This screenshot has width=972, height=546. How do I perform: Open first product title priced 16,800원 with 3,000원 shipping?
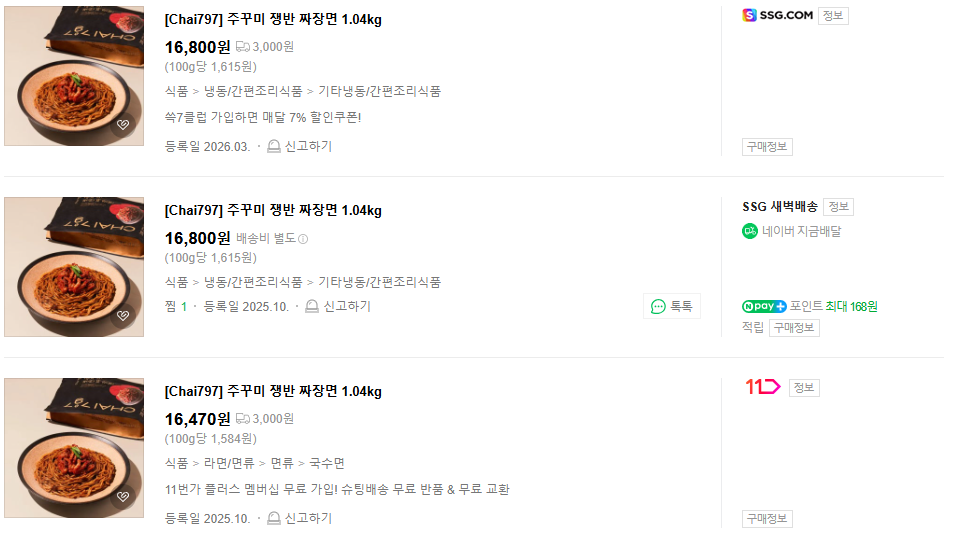[x=273, y=19]
